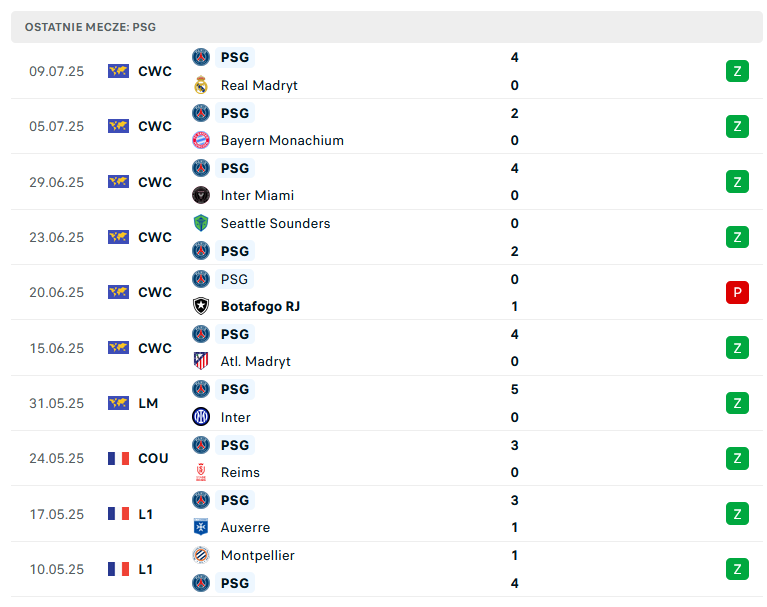767x607 pixels.
Task: Click the Auxerre club crest
Action: (201, 527)
